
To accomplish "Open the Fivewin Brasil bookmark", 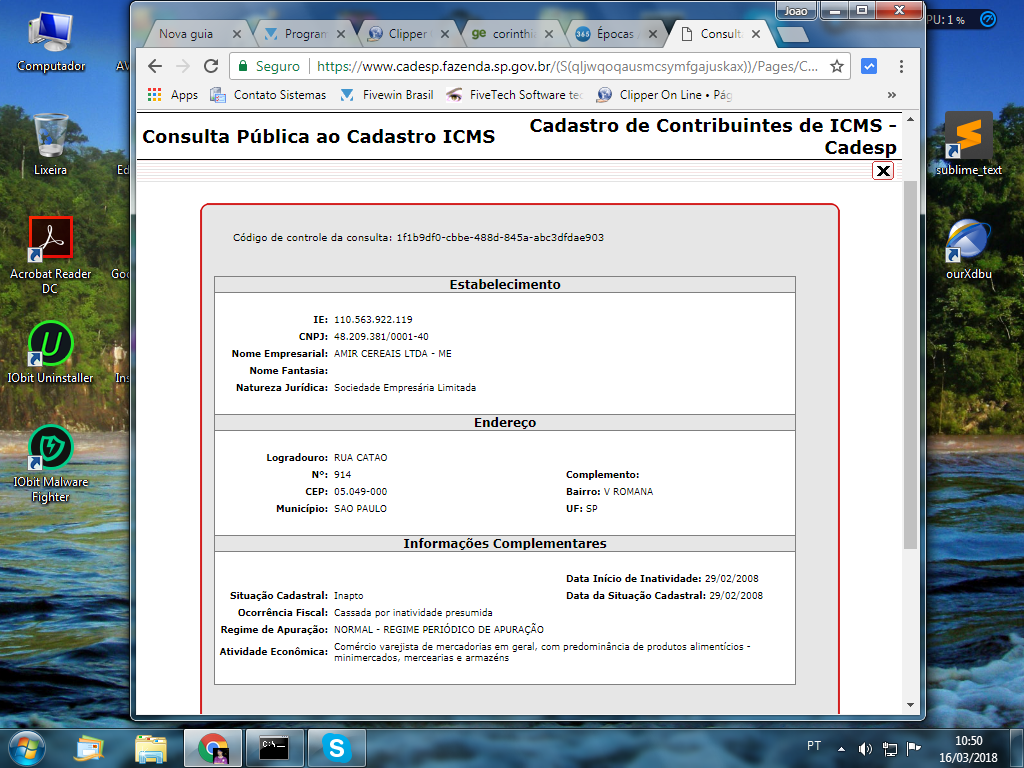I will [387, 95].
